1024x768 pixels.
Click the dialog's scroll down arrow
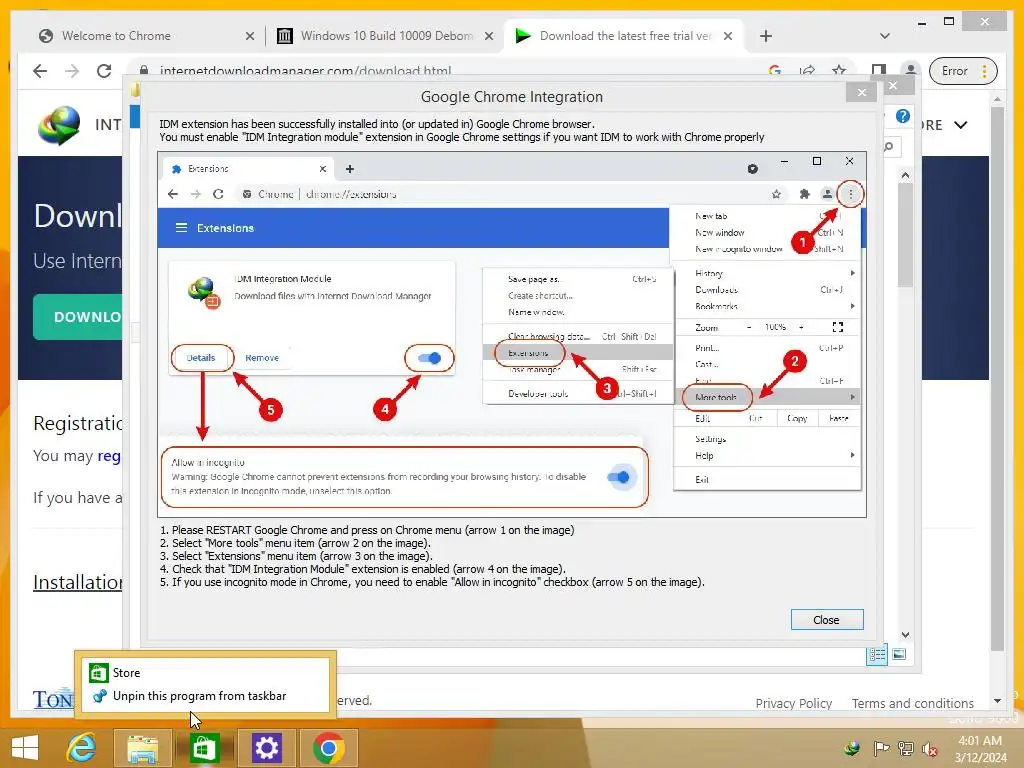point(905,635)
